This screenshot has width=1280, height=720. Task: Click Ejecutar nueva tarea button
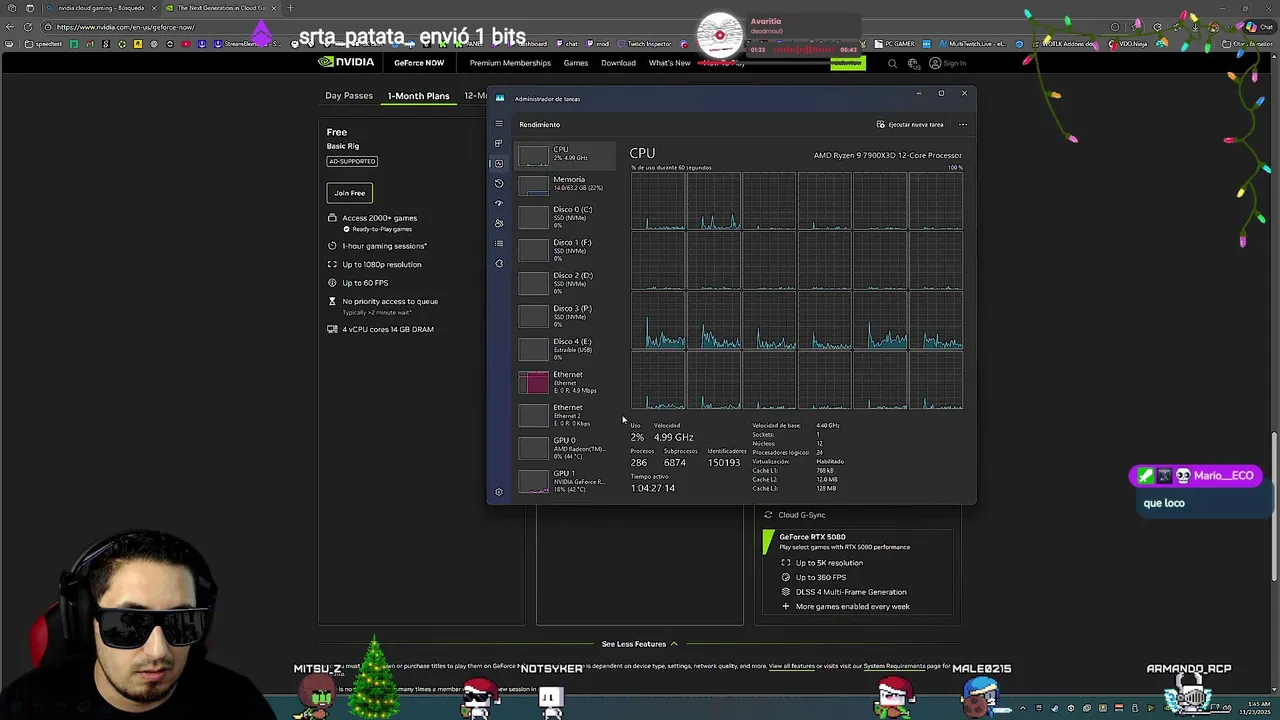pos(910,125)
